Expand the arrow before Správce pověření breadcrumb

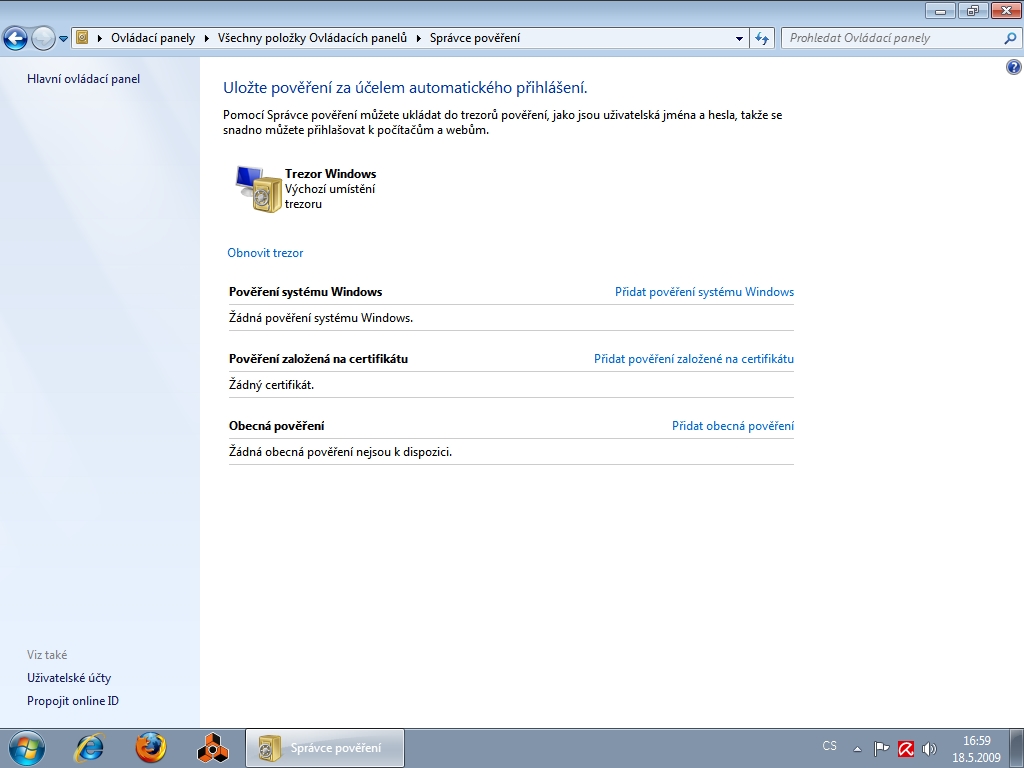pyautogui.click(x=419, y=39)
